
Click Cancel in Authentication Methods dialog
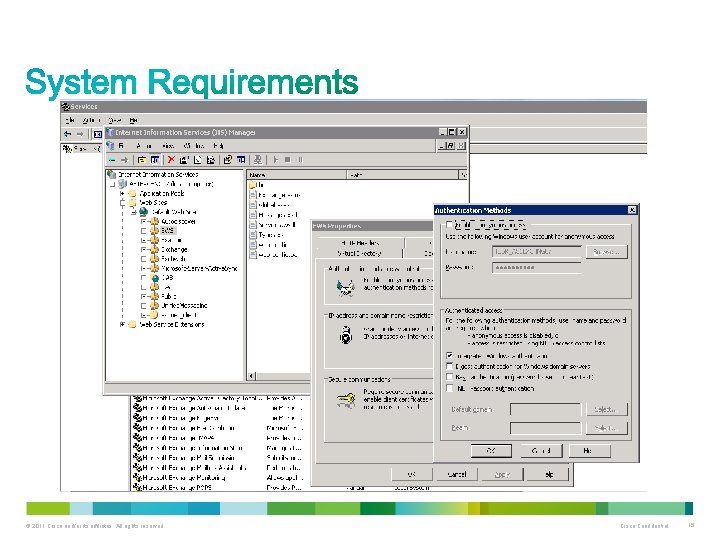(x=540, y=451)
